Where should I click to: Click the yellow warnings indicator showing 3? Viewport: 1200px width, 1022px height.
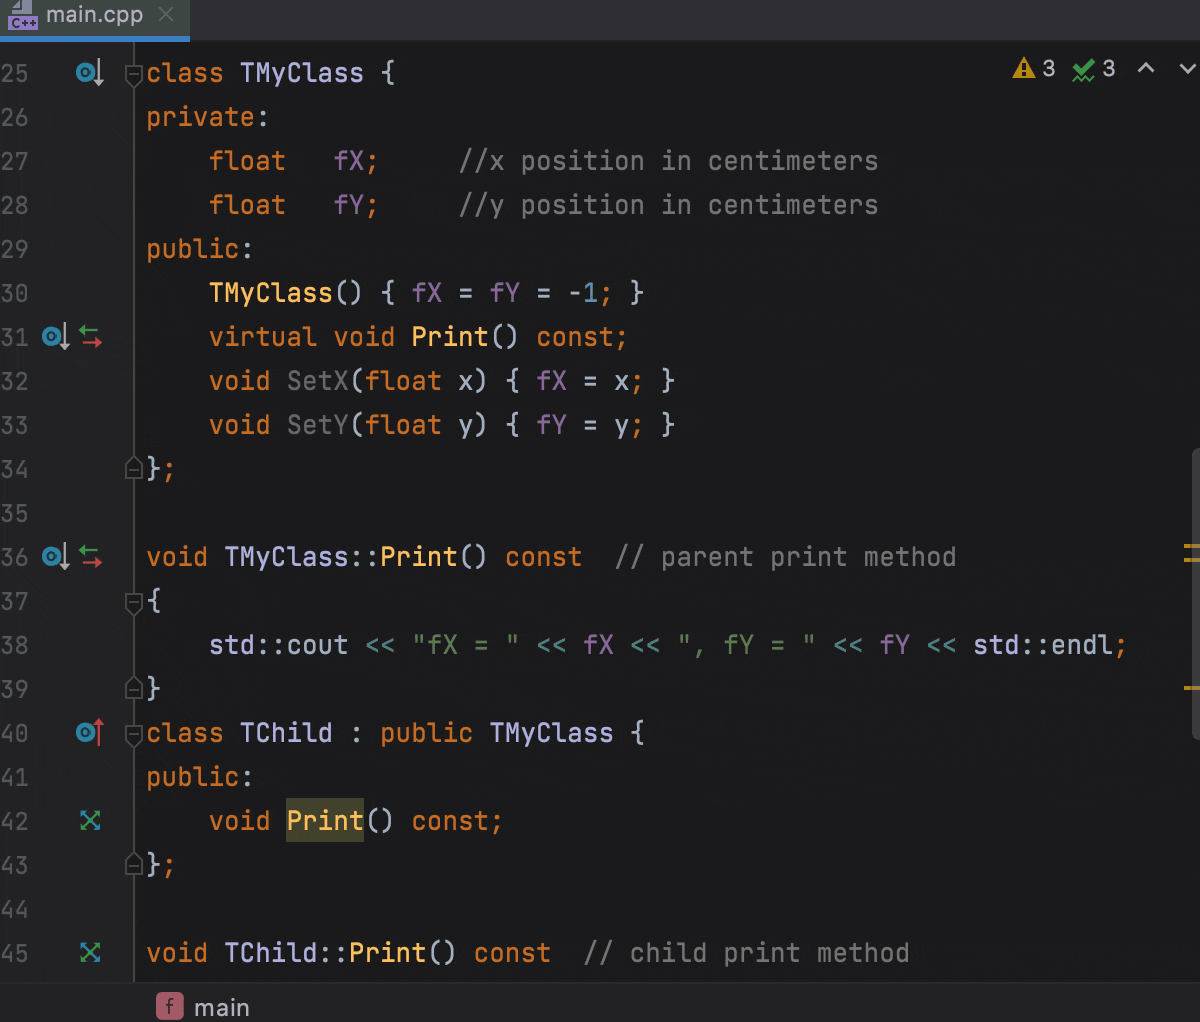[x=1032, y=68]
